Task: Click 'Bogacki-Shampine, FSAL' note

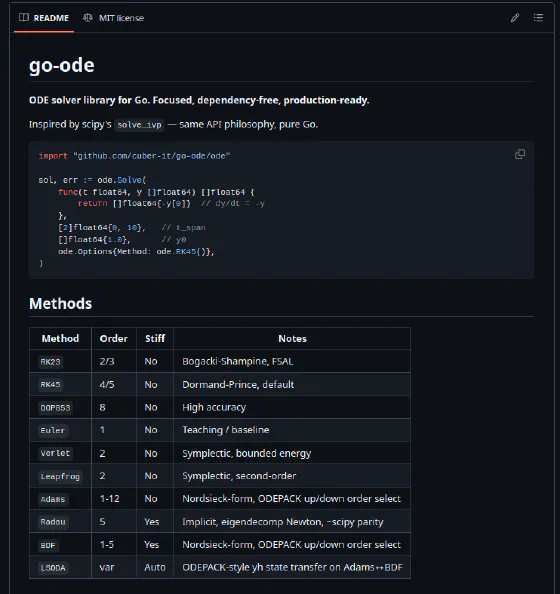Action: [x=238, y=361]
